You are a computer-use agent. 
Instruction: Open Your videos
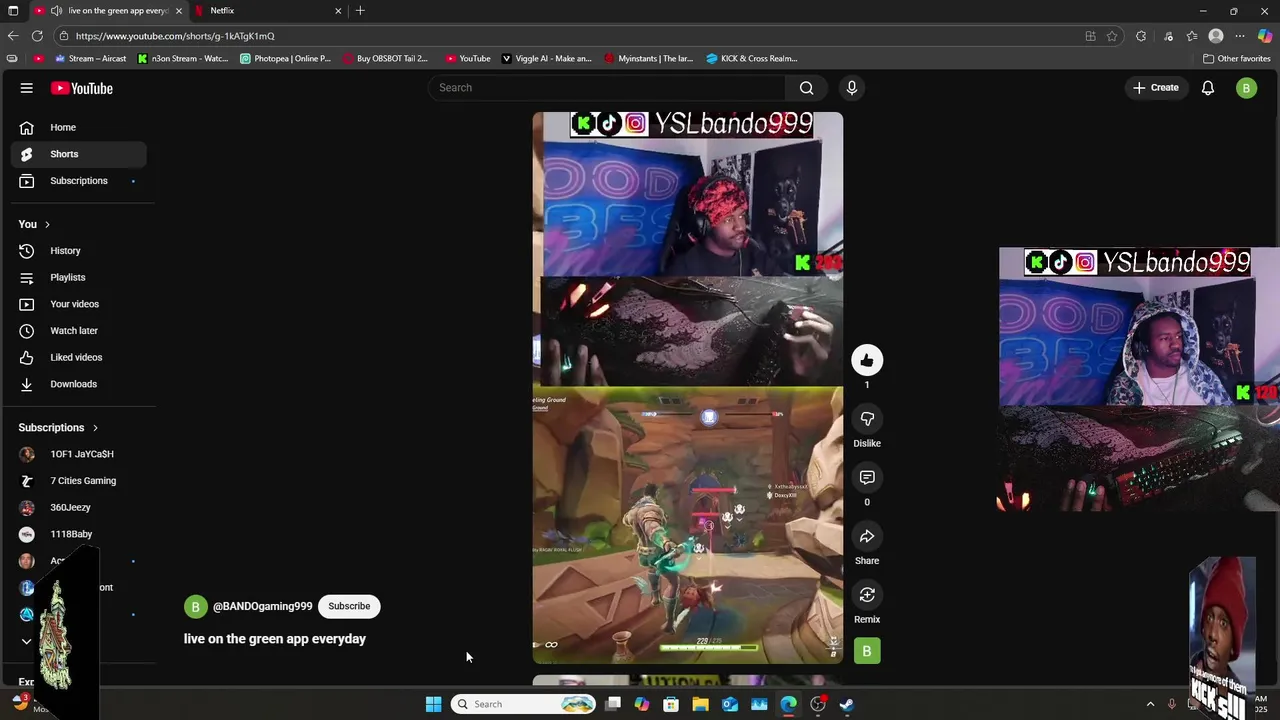79,304
